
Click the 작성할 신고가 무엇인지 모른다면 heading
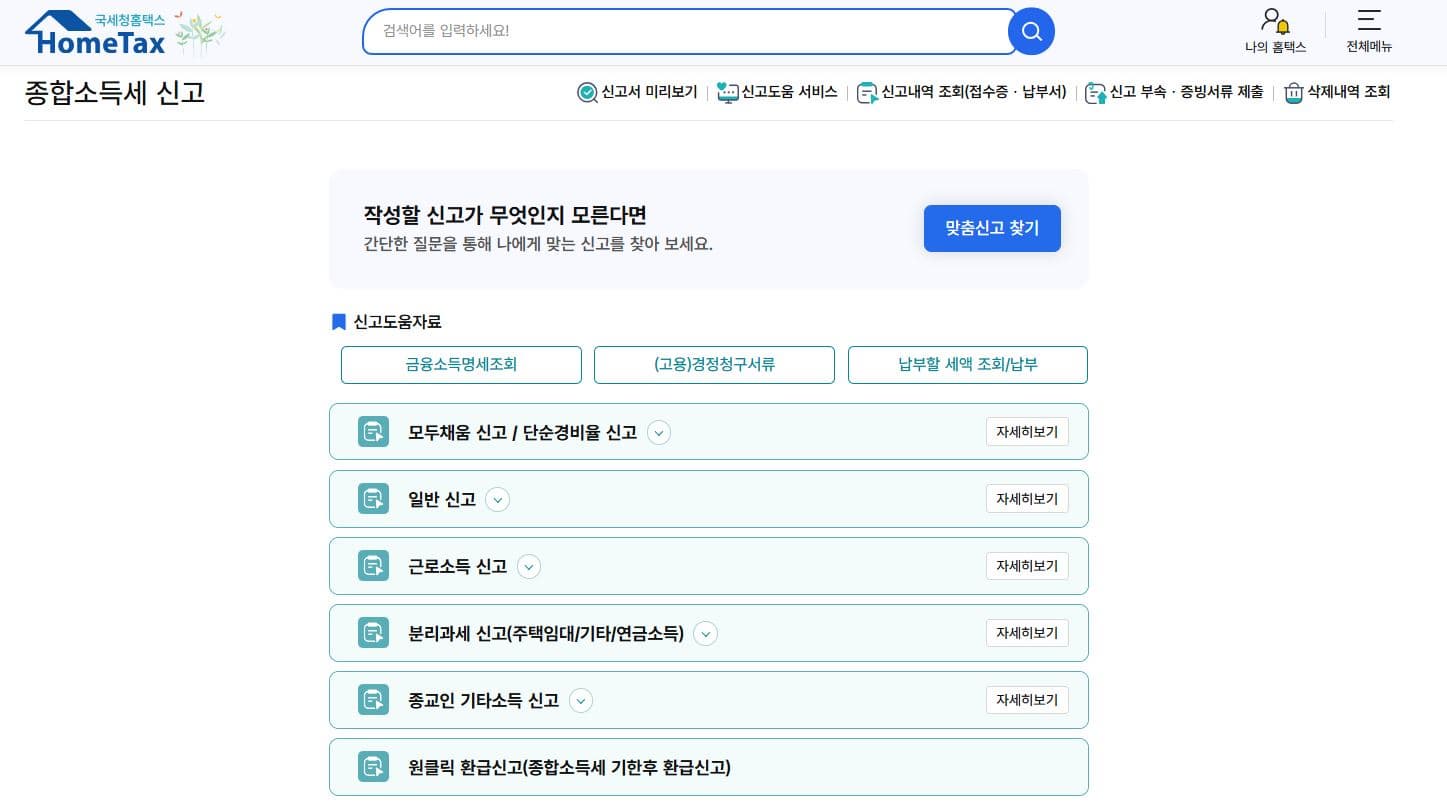pos(505,215)
